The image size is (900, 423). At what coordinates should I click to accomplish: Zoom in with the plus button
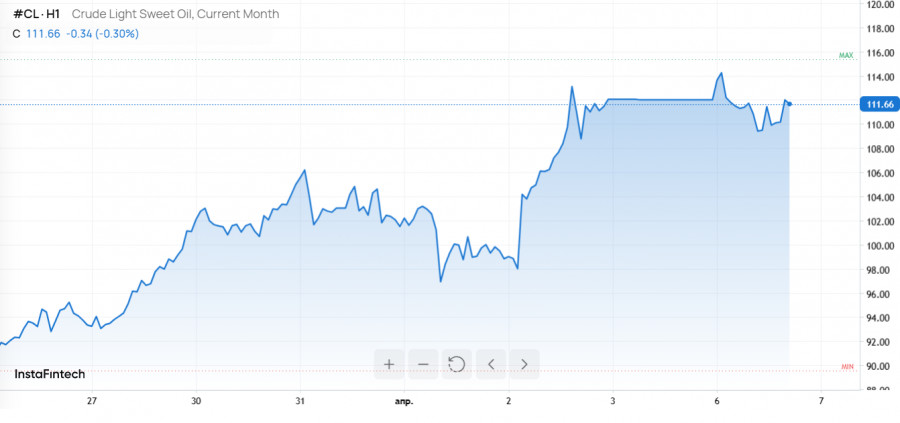pos(389,364)
